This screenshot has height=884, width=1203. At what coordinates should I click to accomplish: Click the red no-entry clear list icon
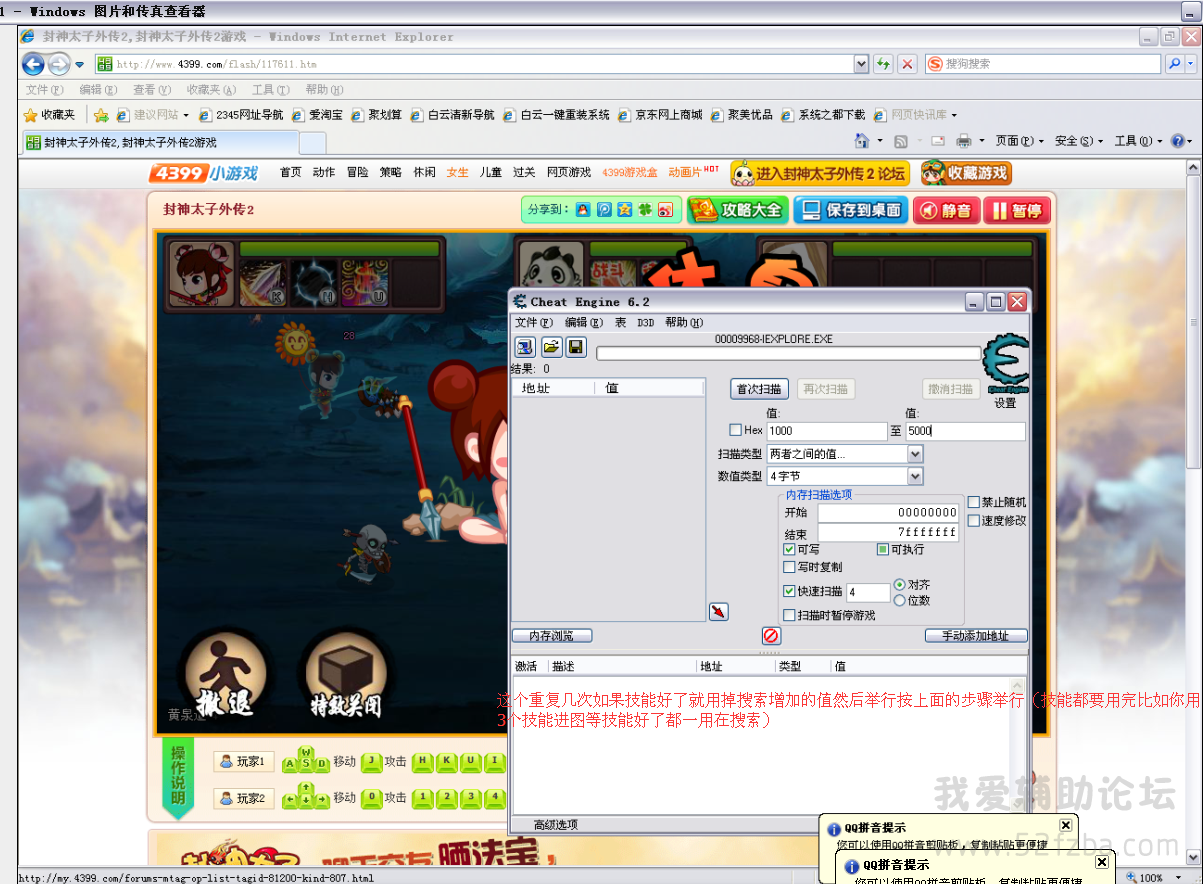tap(770, 635)
